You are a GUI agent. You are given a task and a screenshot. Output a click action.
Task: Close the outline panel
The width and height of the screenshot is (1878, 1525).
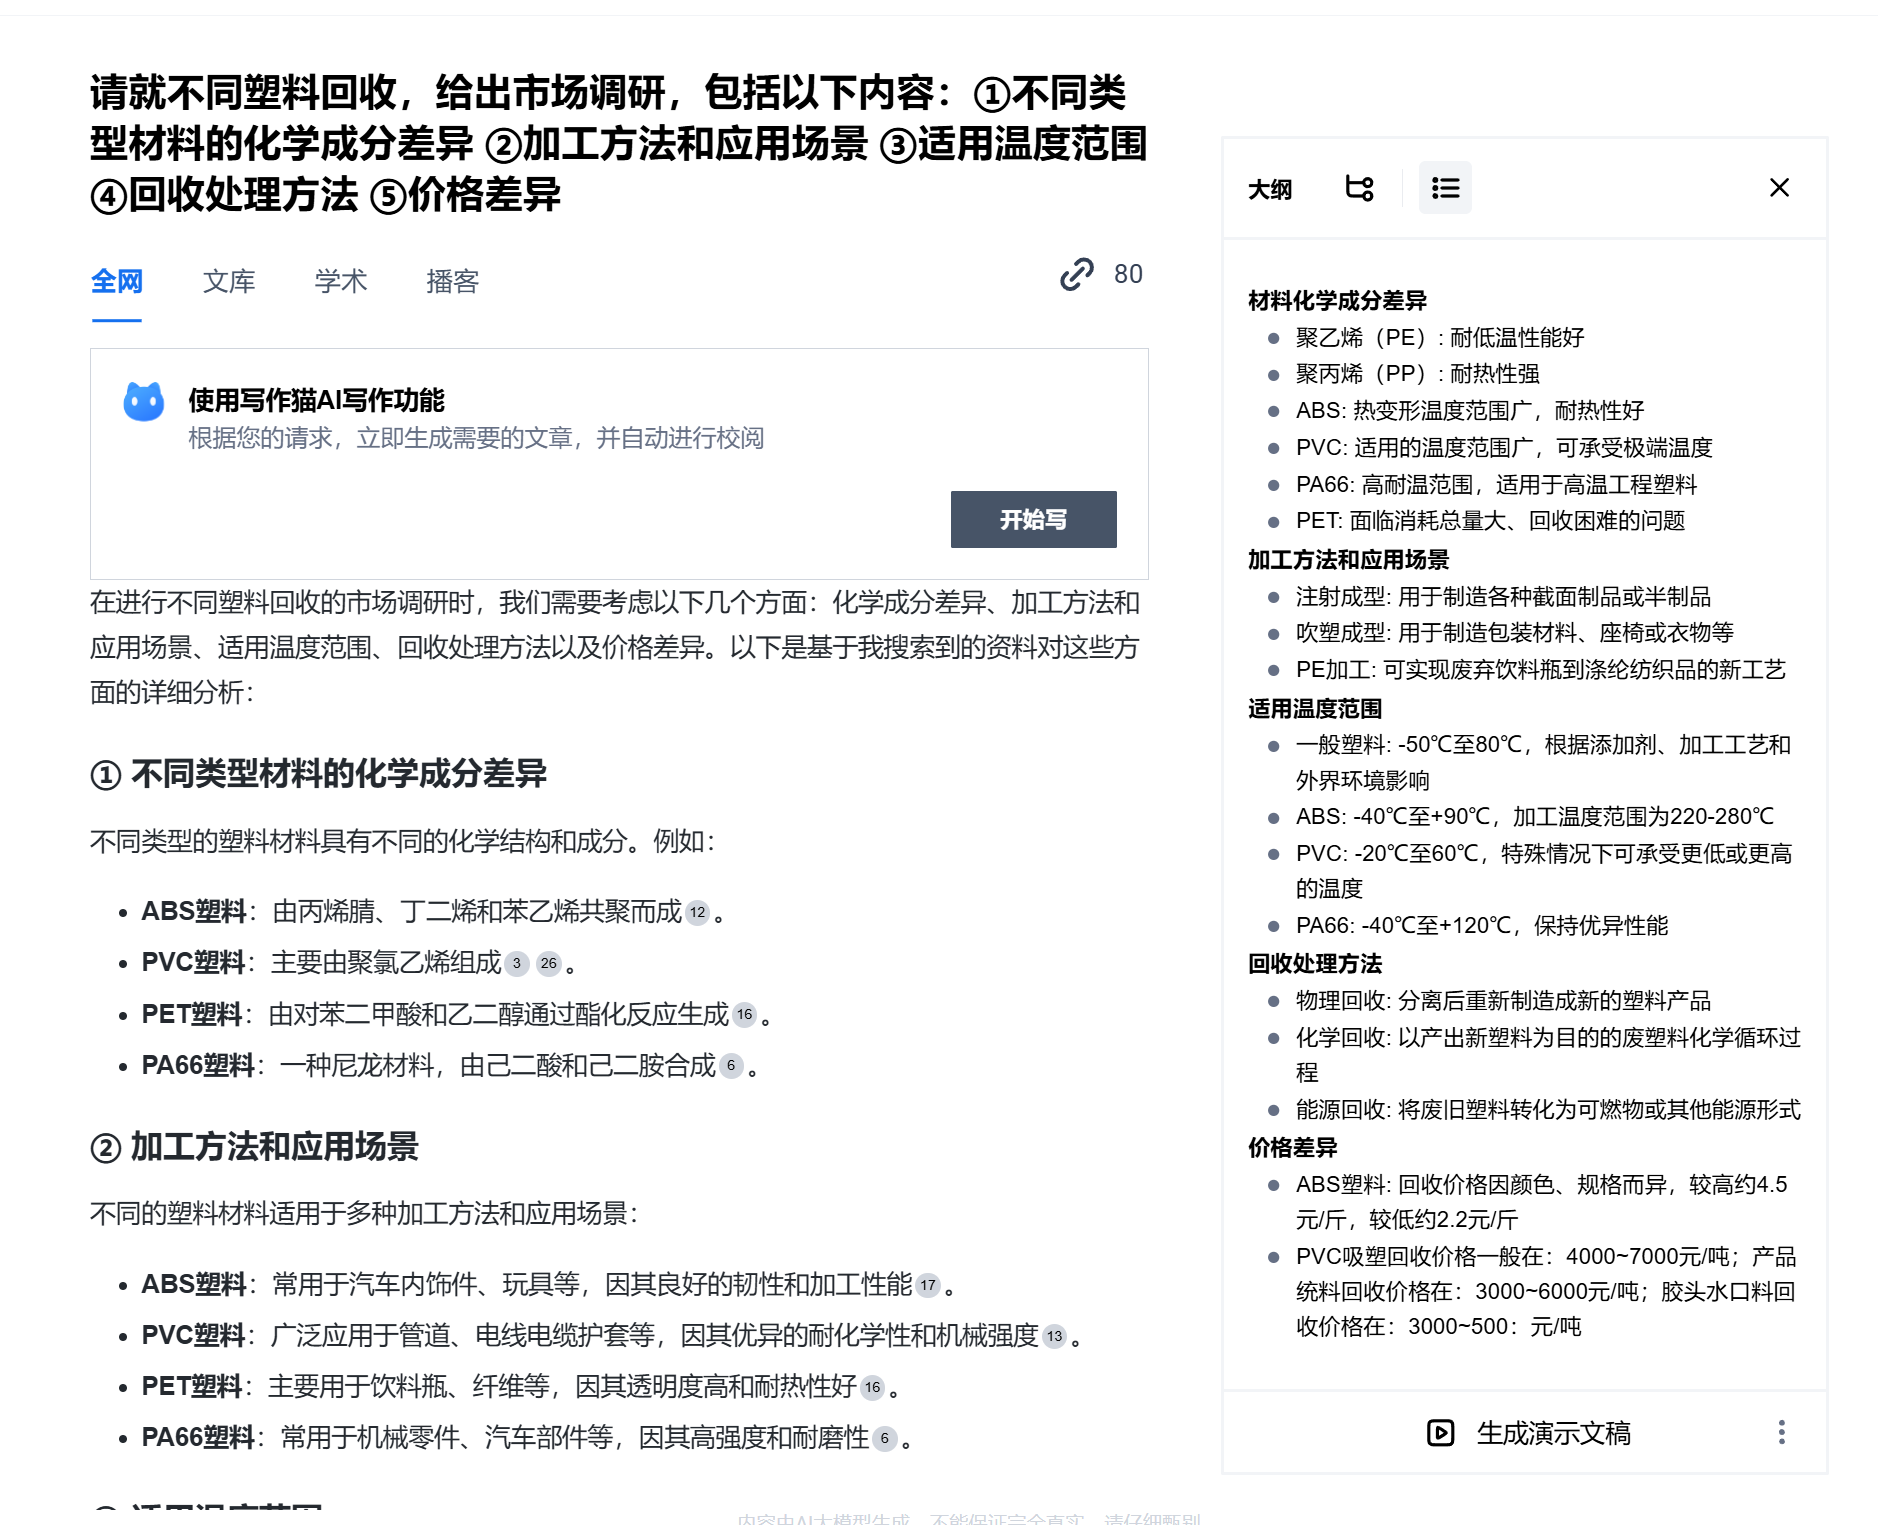pyautogui.click(x=1779, y=188)
